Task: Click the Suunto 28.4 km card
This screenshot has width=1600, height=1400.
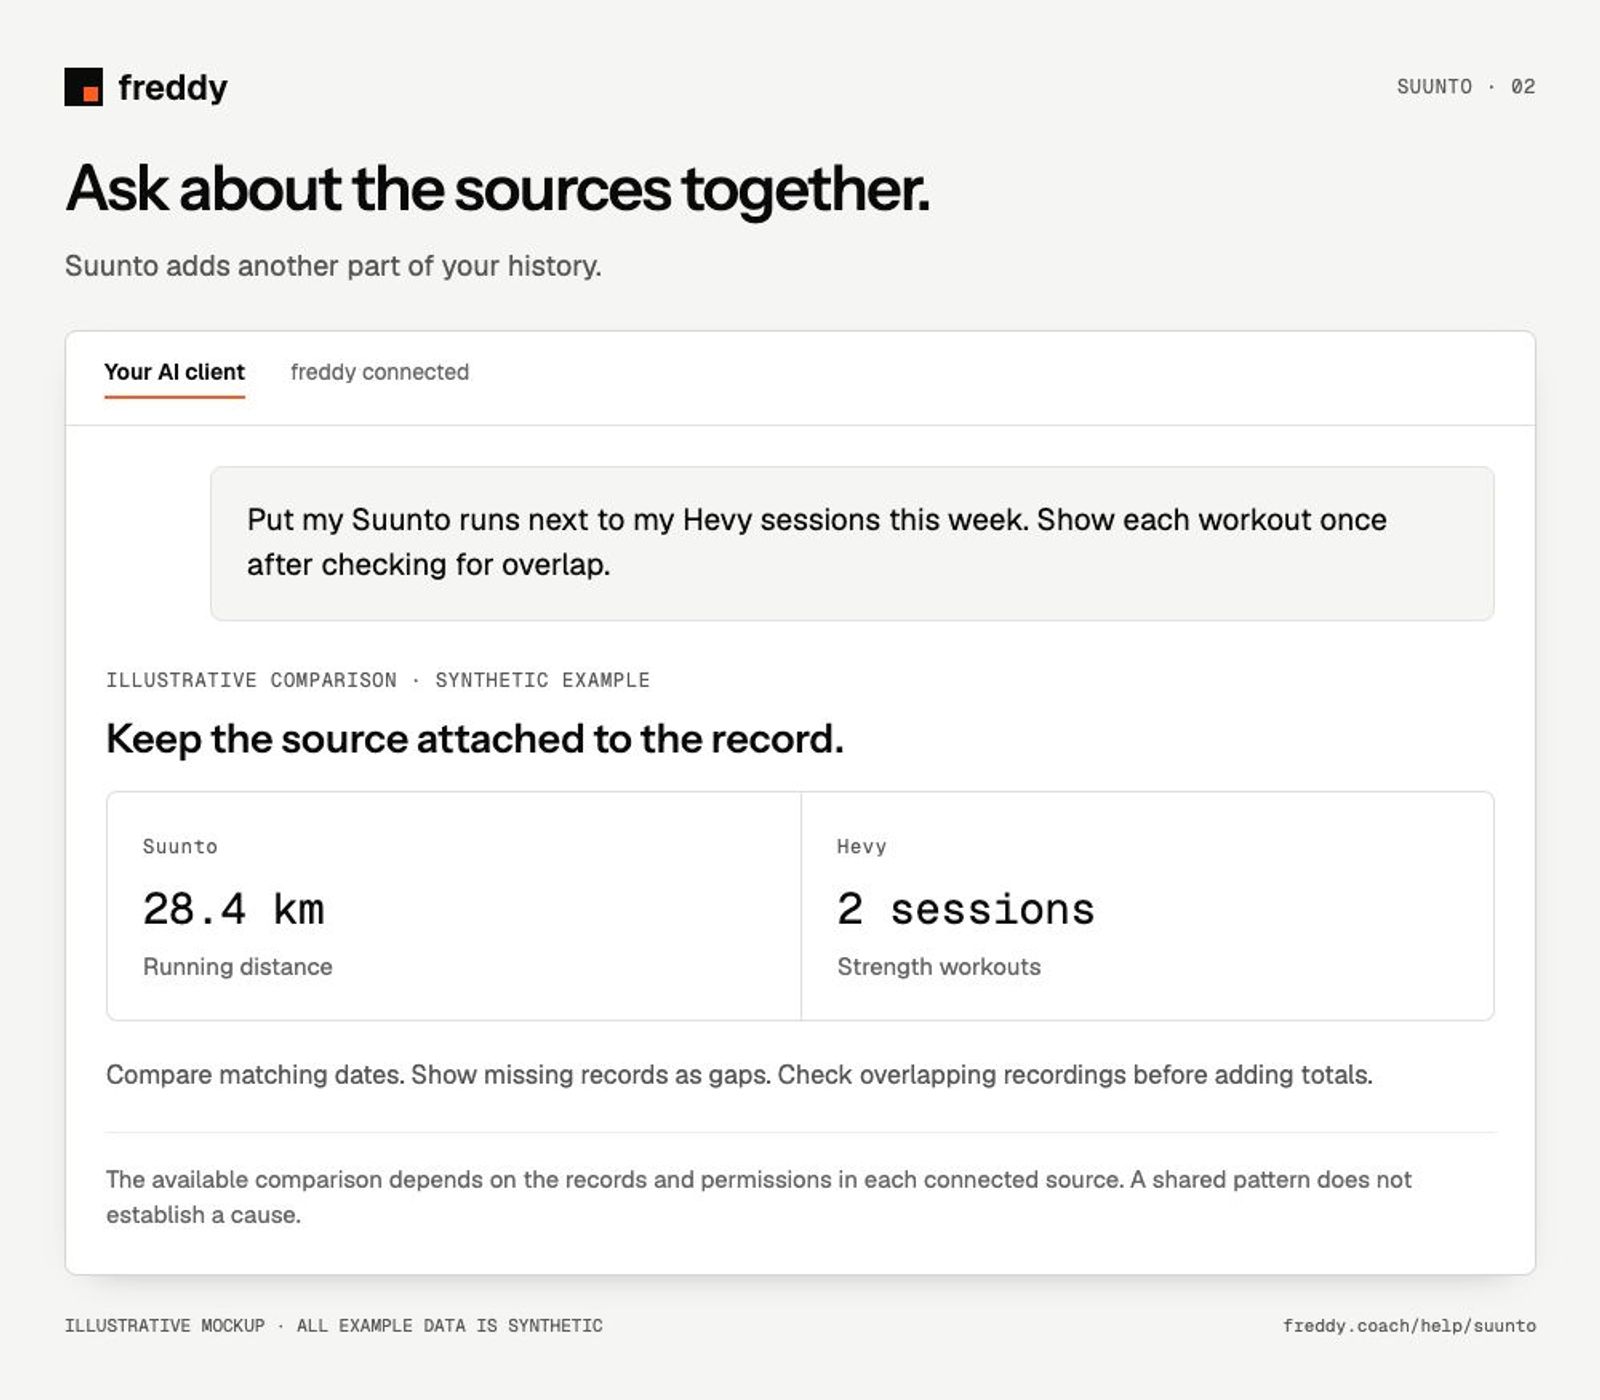Action: coord(454,906)
